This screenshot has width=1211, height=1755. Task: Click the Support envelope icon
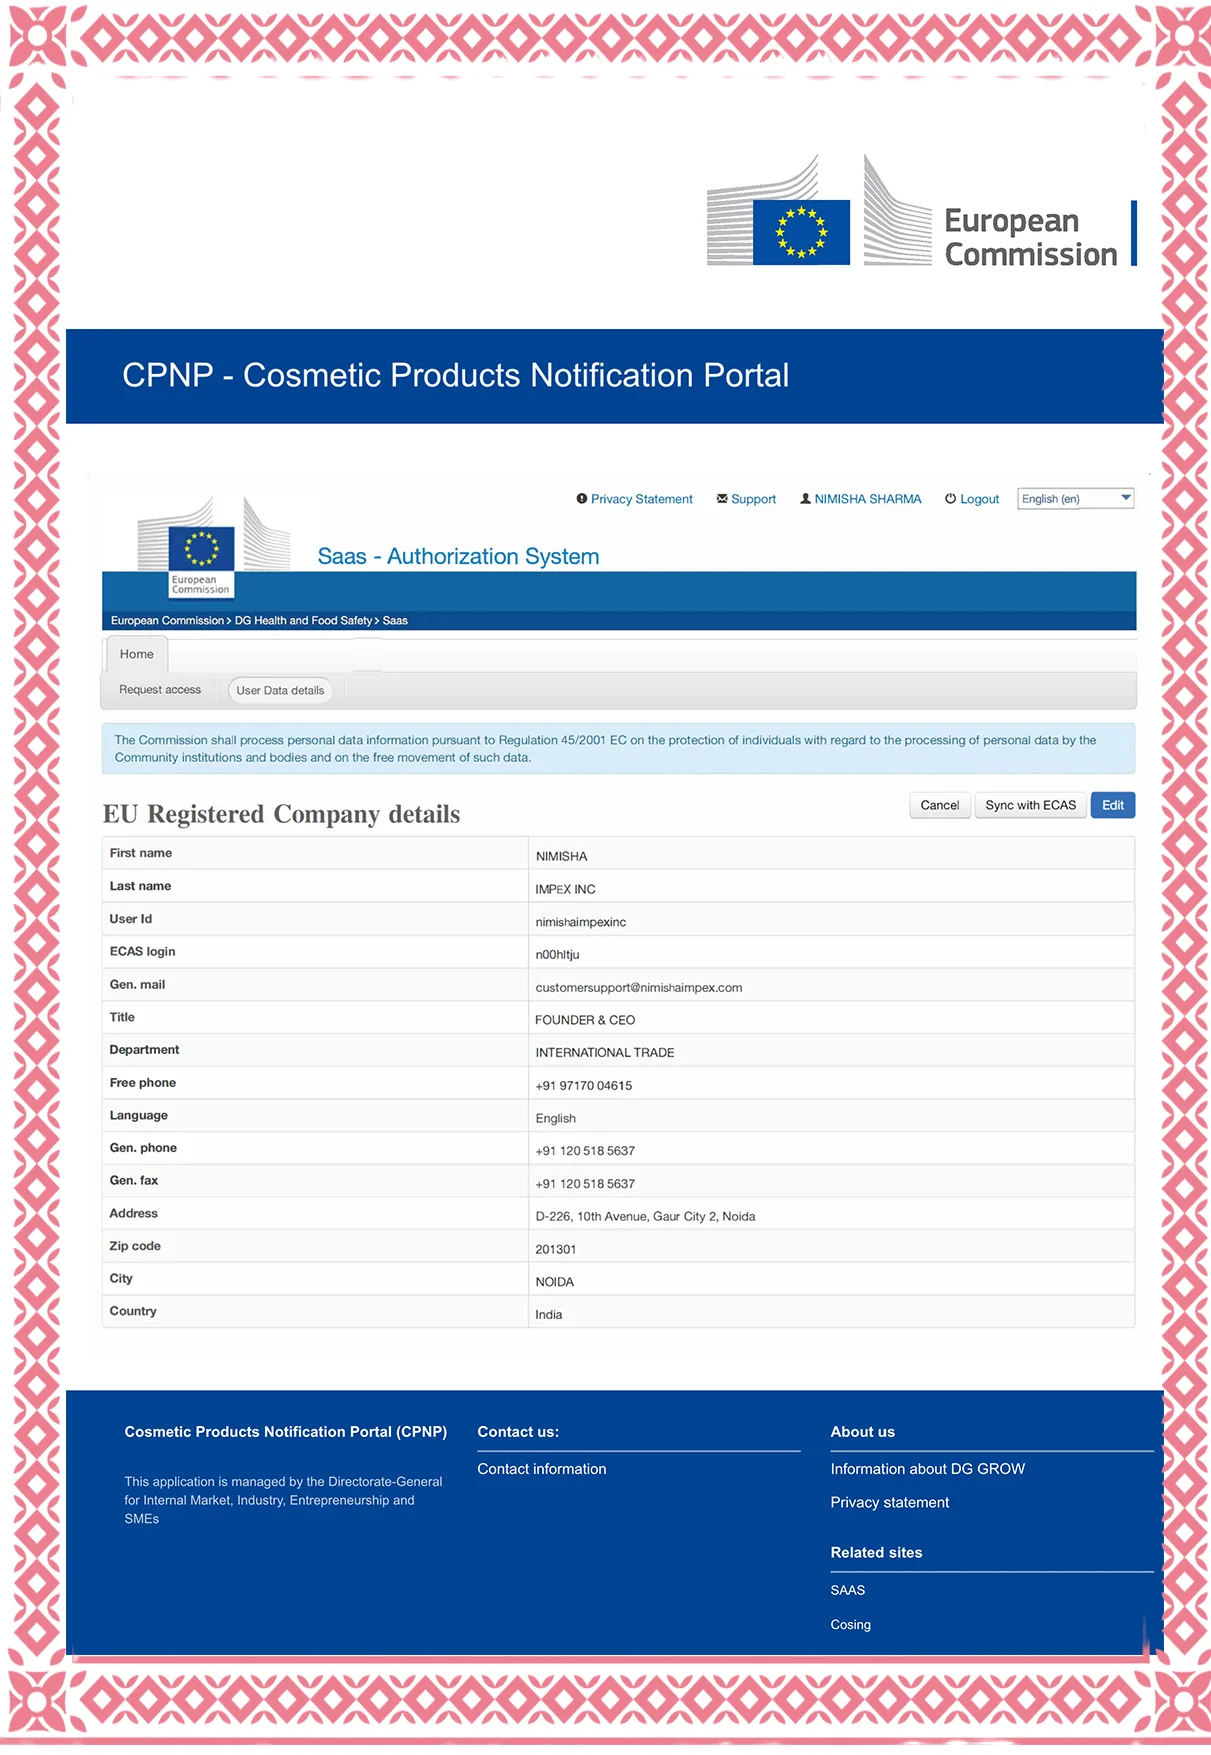click(x=722, y=499)
